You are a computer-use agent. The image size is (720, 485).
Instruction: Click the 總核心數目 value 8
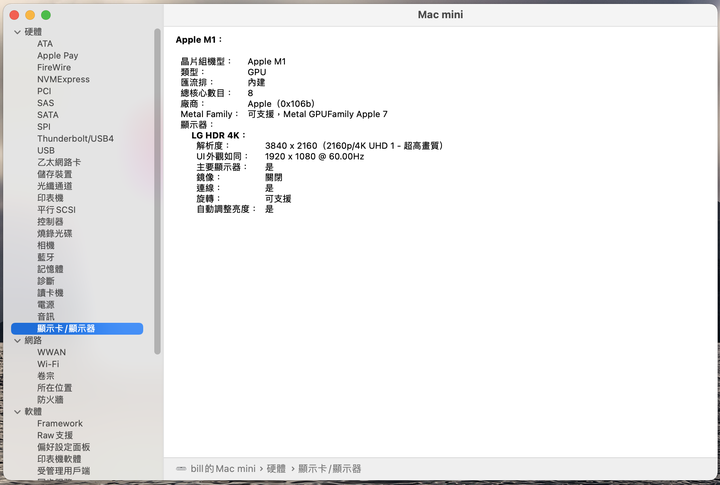[x=250, y=93]
